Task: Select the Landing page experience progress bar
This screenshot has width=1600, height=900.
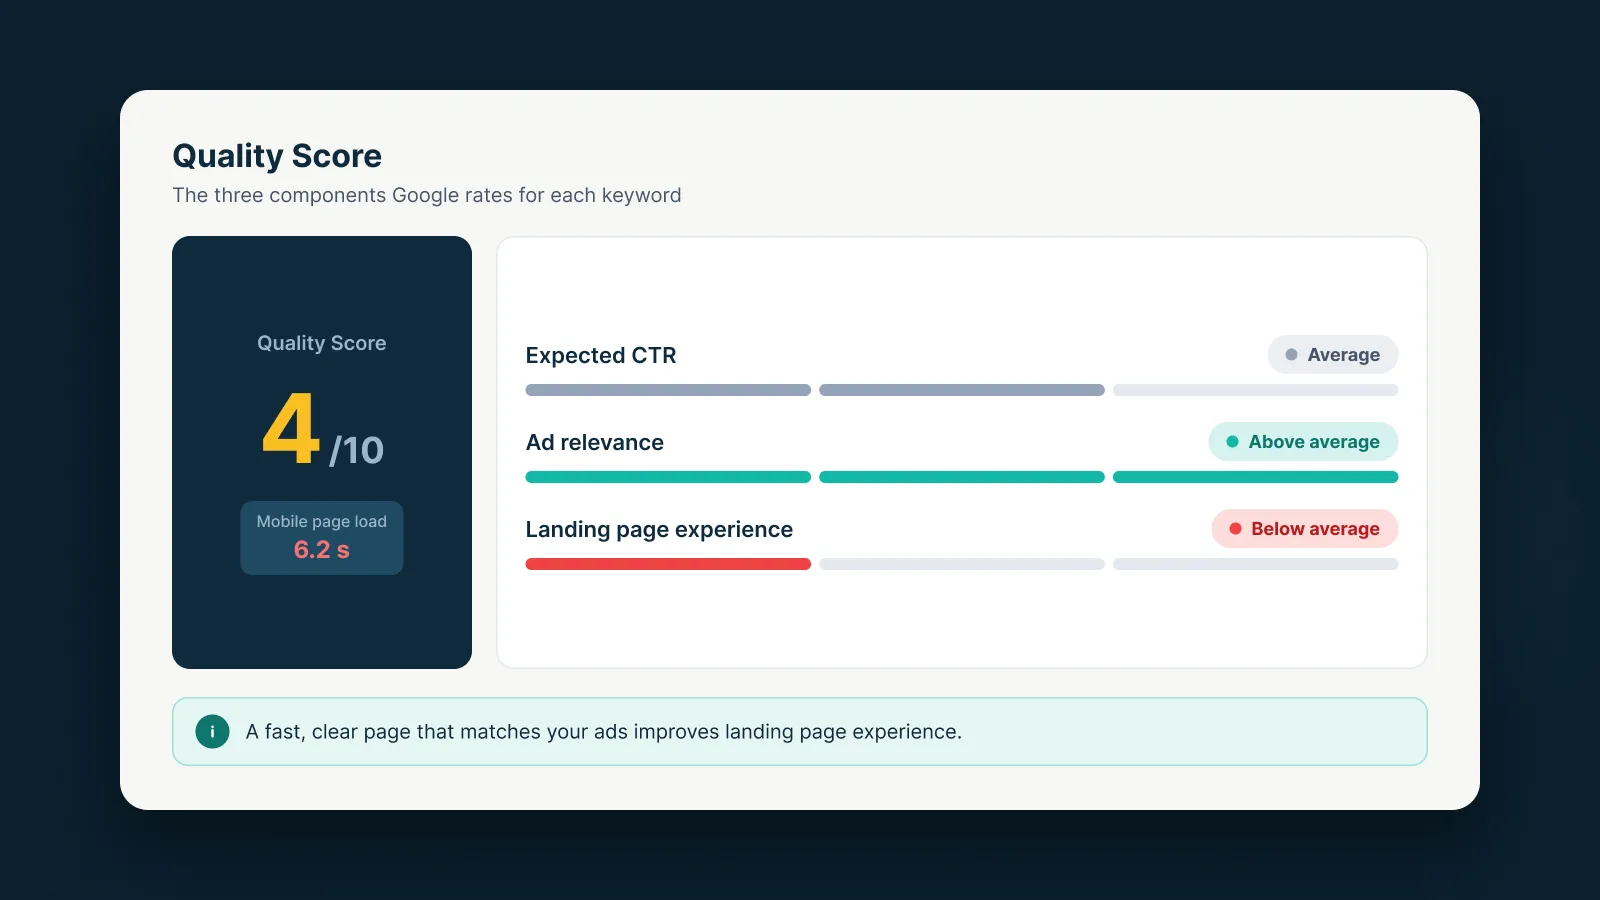Action: point(962,564)
